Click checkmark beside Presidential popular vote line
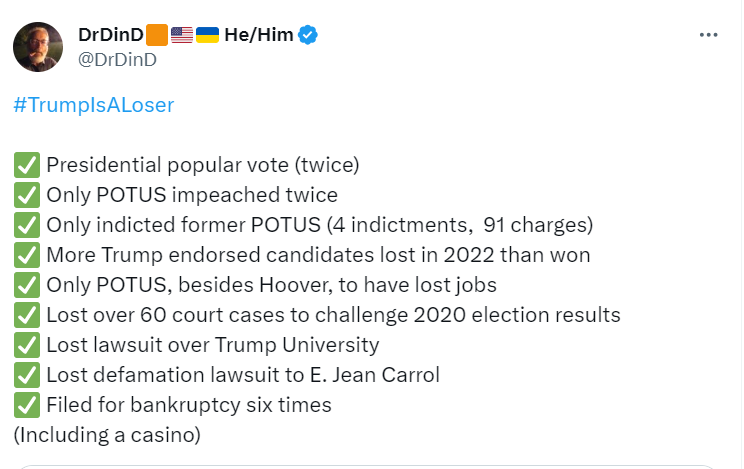Viewport: 744px width, 469px height. 26,165
